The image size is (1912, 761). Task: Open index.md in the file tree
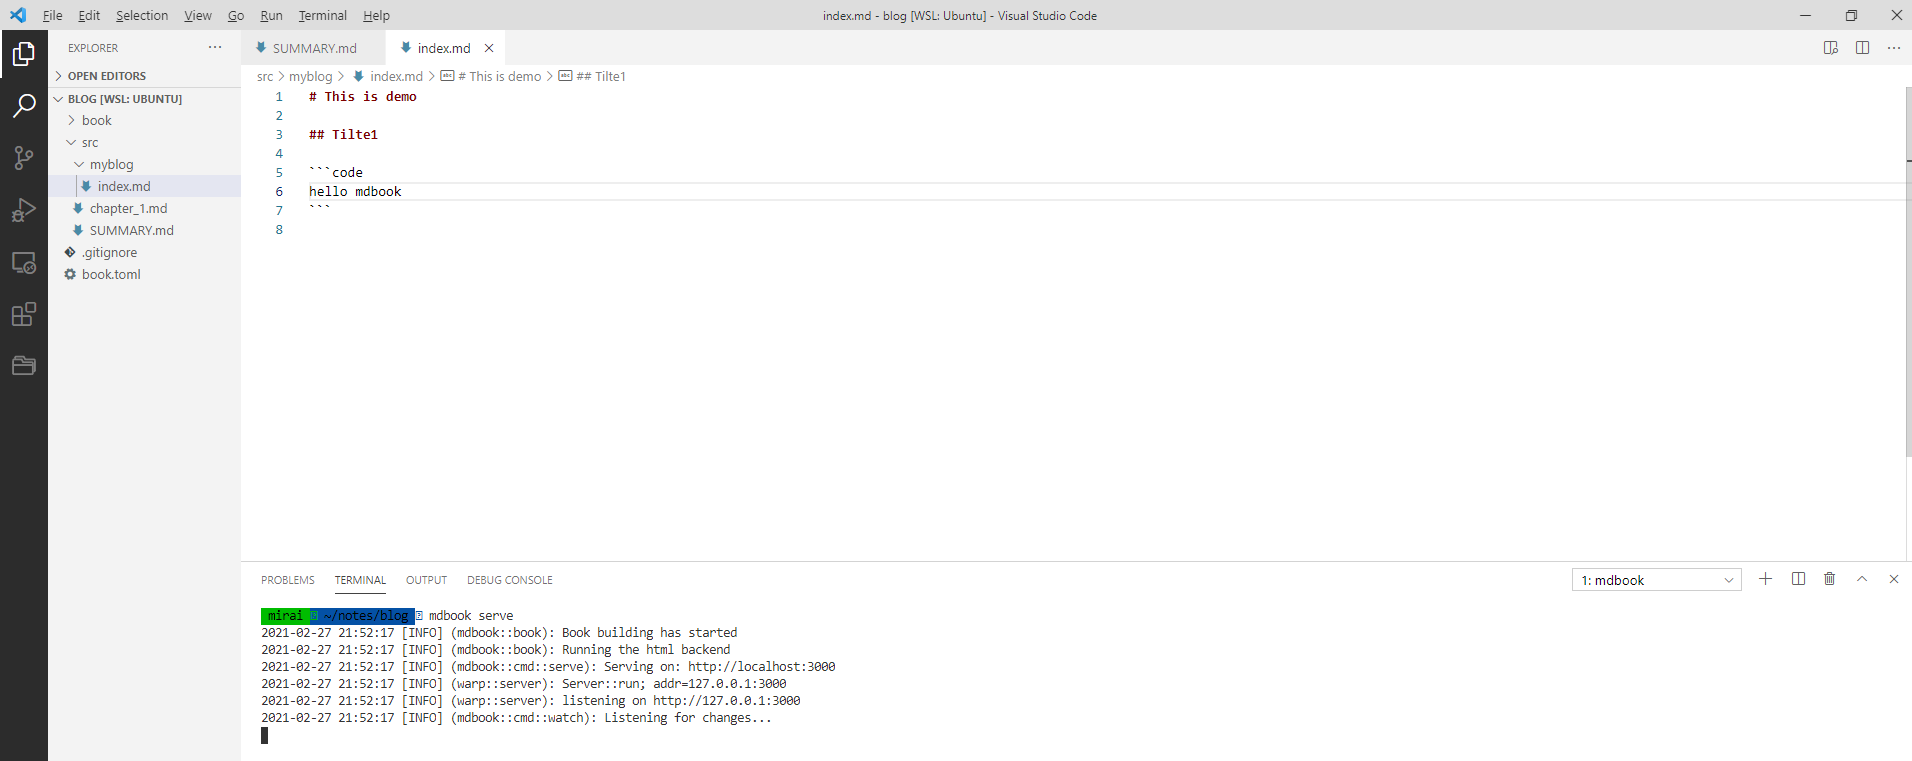[145, 186]
